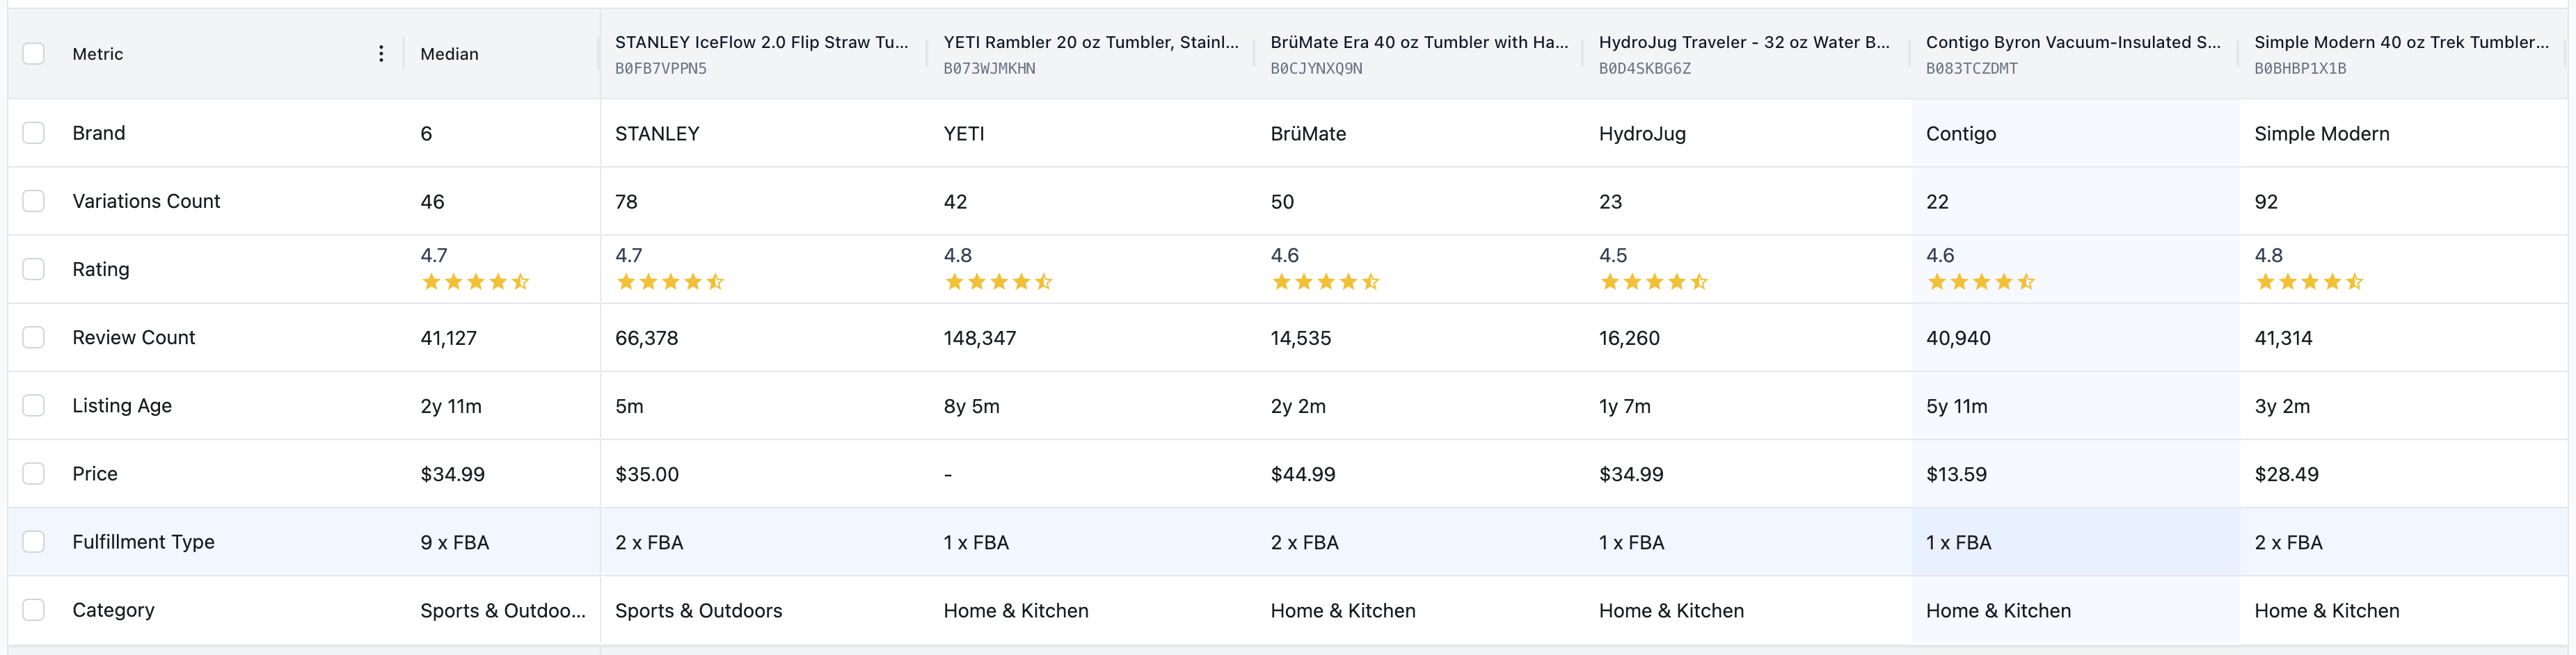Click the star rating icons in the Median column
Viewport: 2576px width, 655px height.
coord(475,281)
